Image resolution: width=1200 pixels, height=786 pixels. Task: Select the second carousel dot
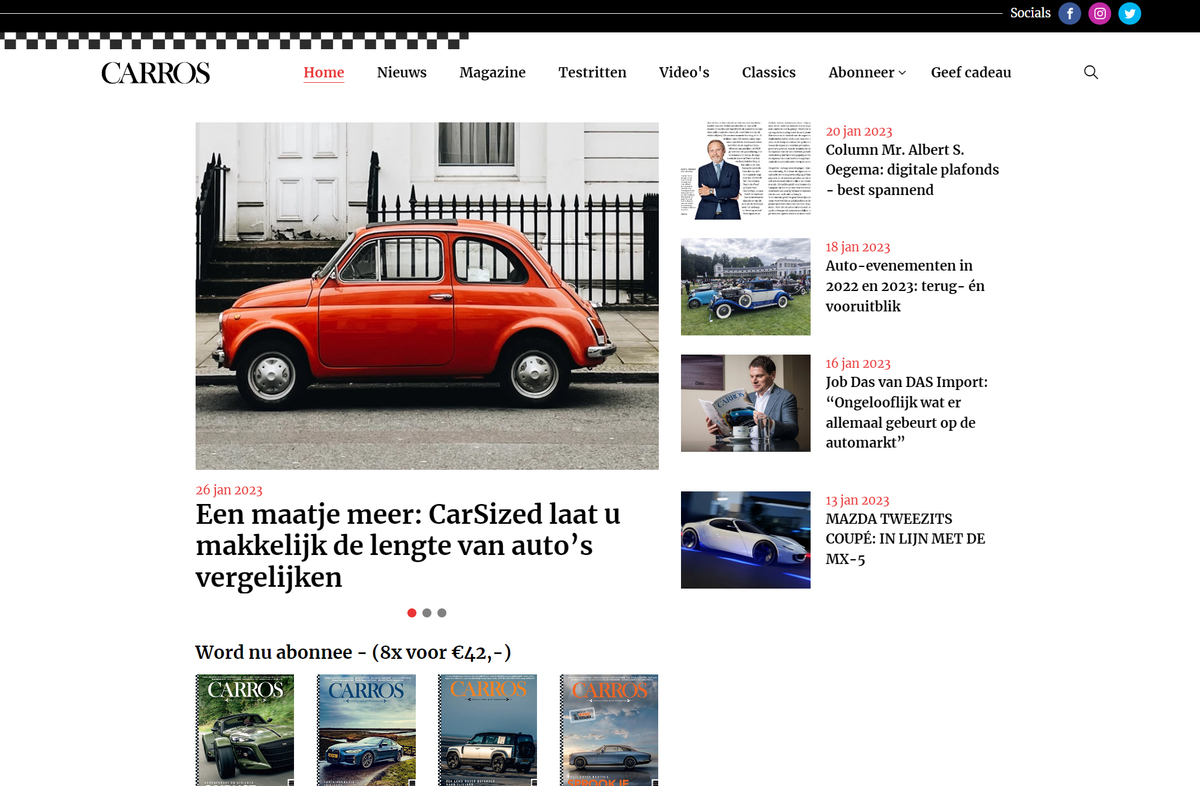click(427, 613)
